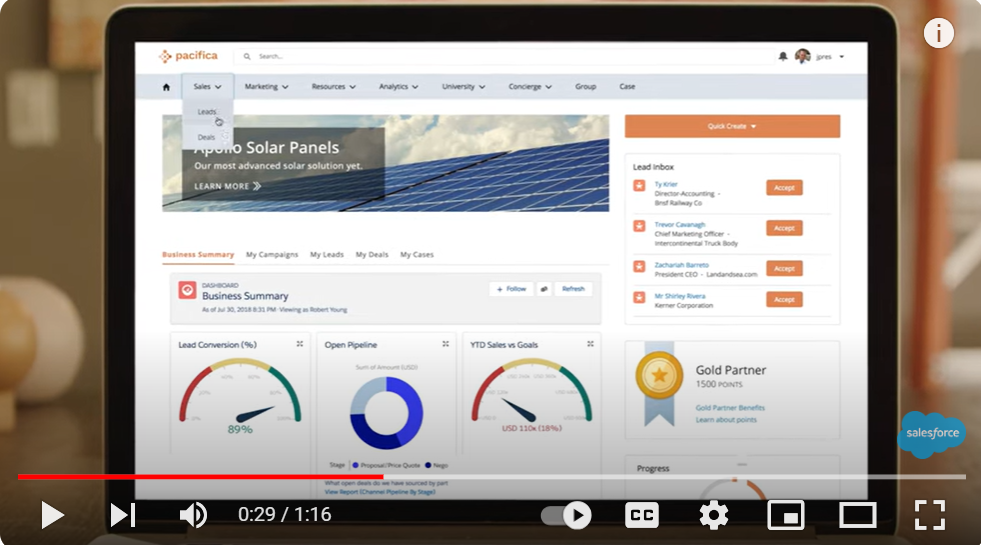This screenshot has height=545, width=981.
Task: Open video settings gear
Action: (713, 515)
